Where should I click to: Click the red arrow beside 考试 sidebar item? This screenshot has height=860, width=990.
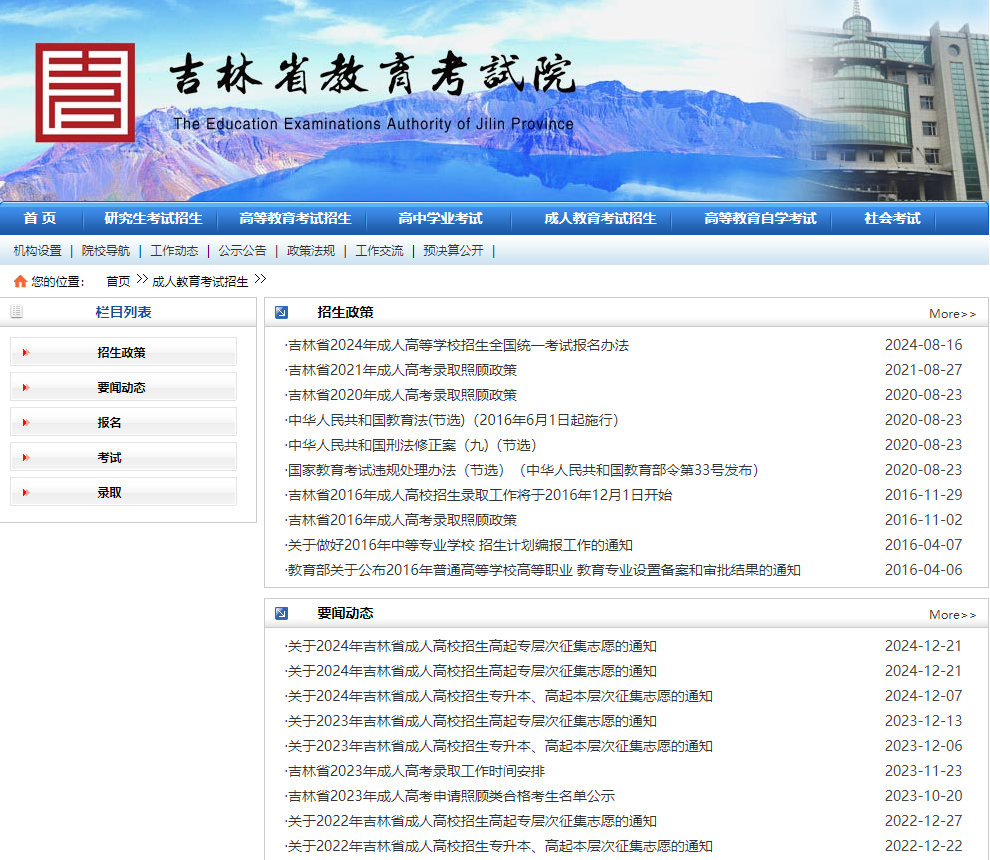coord(27,456)
